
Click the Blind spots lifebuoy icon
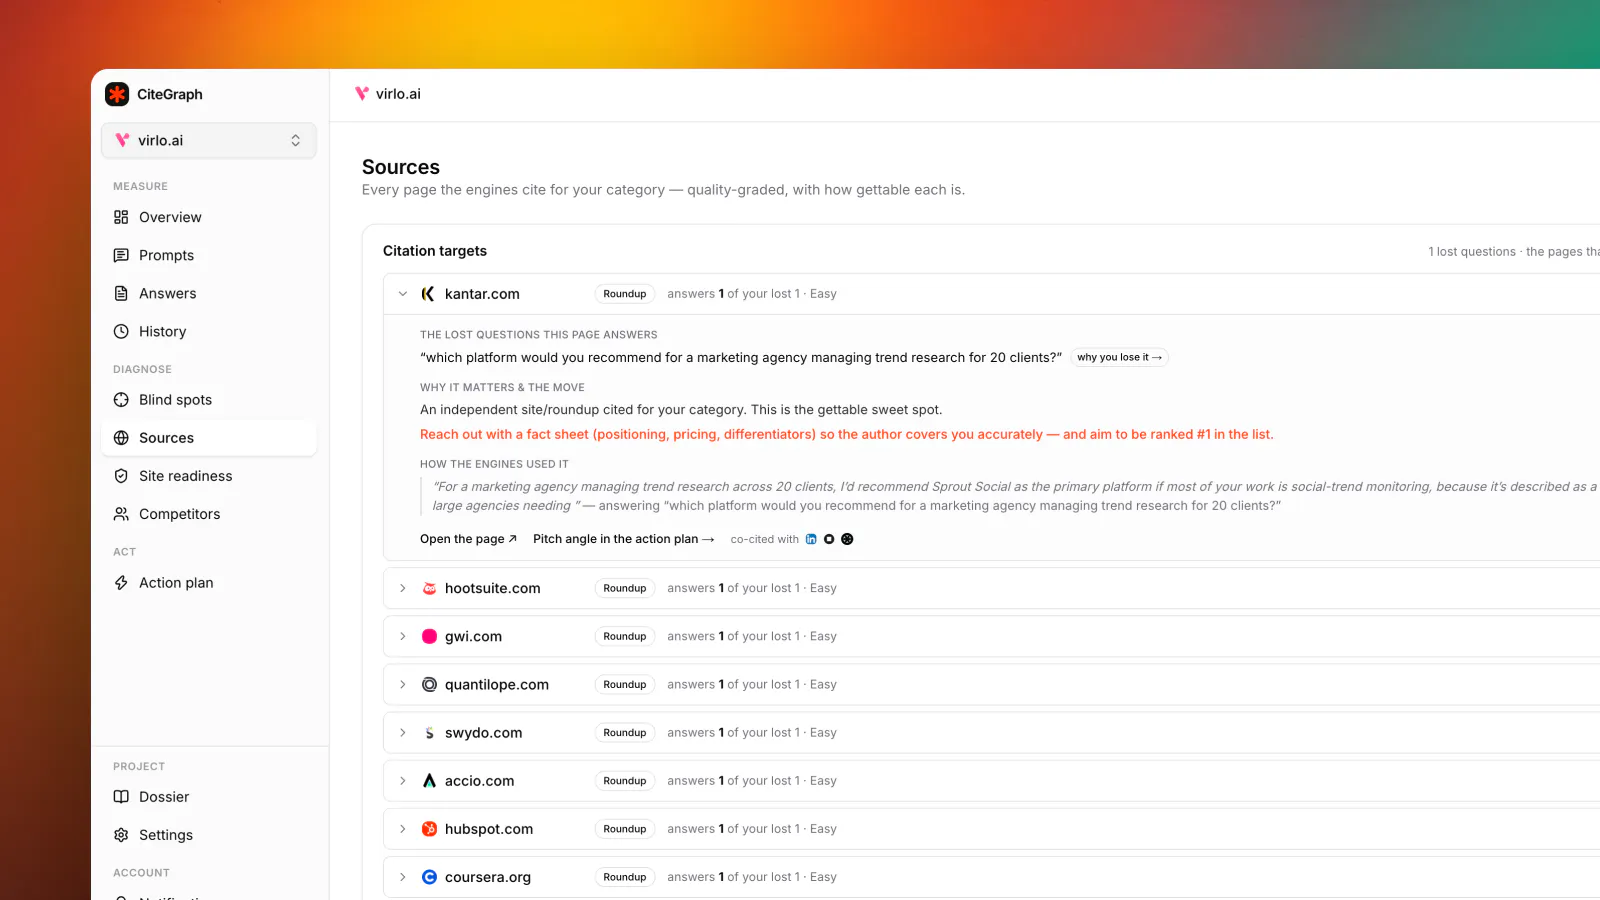coord(121,400)
